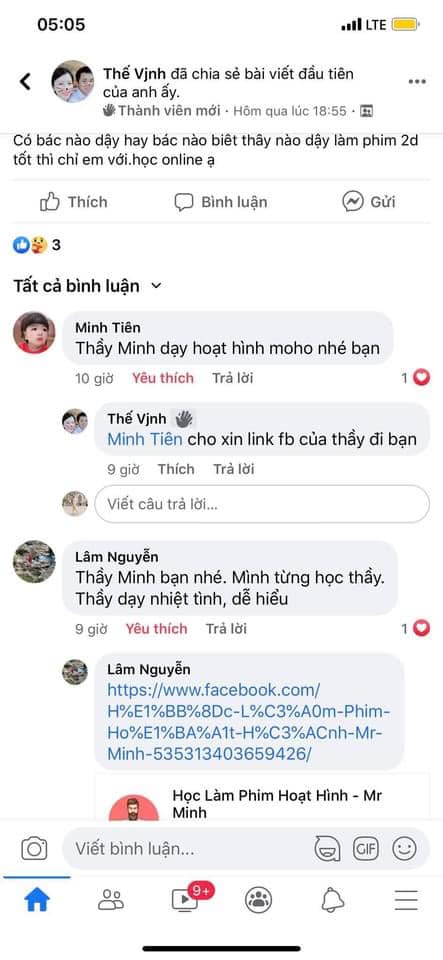Toggle Yêu thích on Minh Tiên's comment

(x=163, y=378)
